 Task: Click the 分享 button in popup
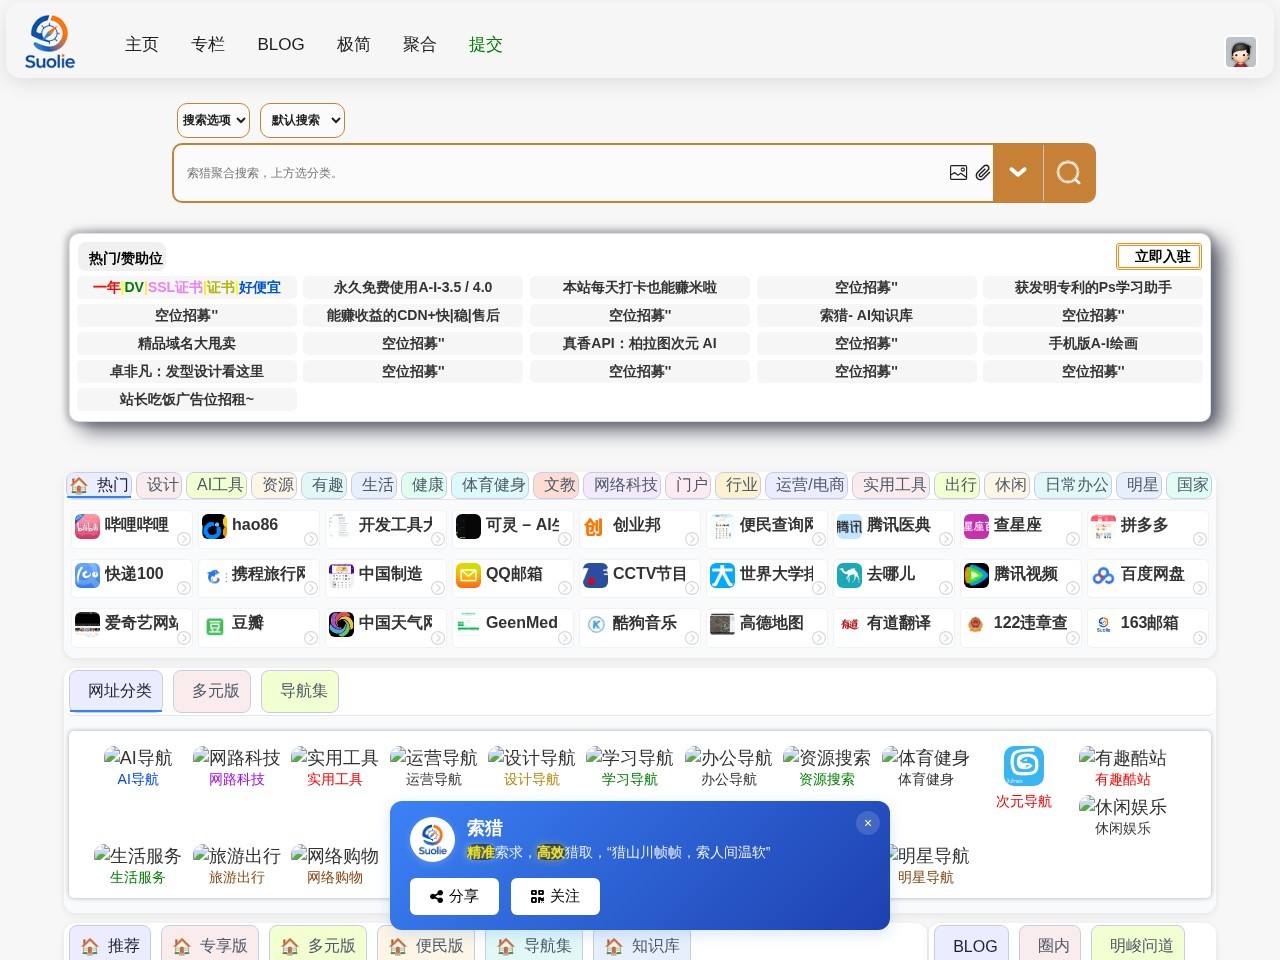[x=454, y=897]
